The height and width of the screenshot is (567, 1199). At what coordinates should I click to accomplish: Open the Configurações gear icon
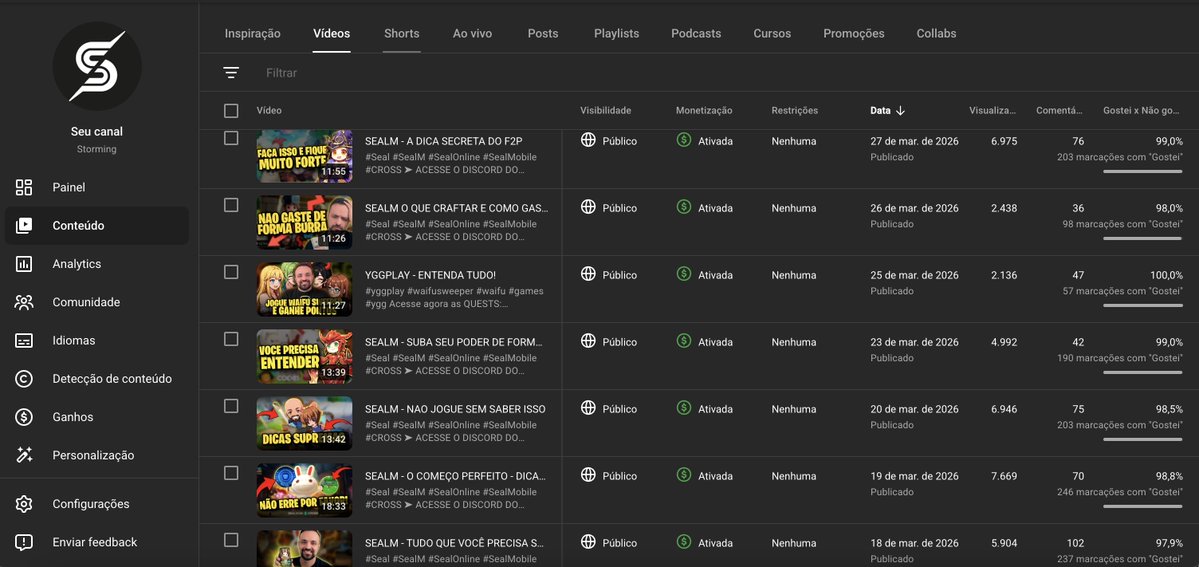coord(24,504)
